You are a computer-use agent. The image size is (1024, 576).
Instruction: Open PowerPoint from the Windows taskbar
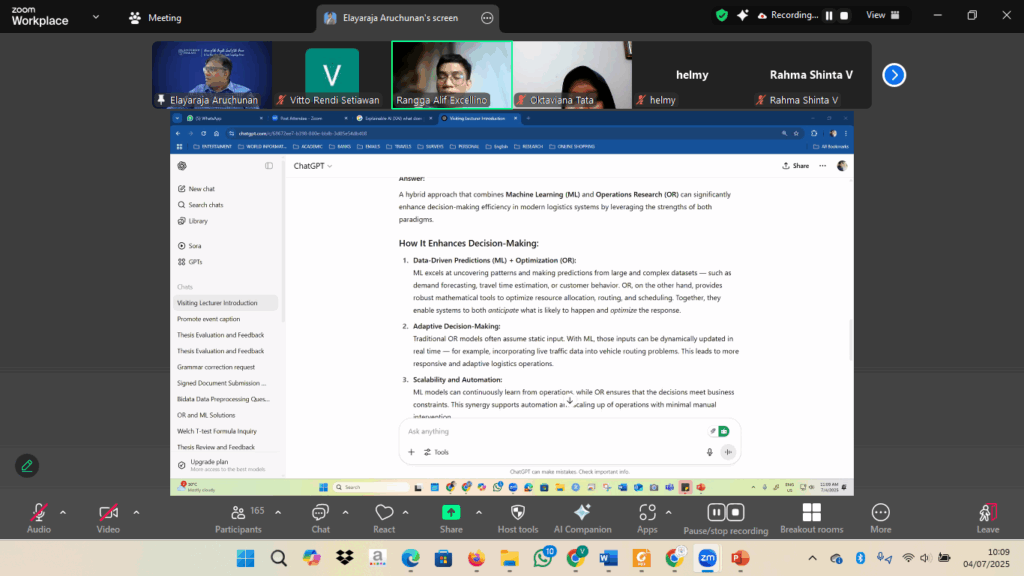[740, 558]
